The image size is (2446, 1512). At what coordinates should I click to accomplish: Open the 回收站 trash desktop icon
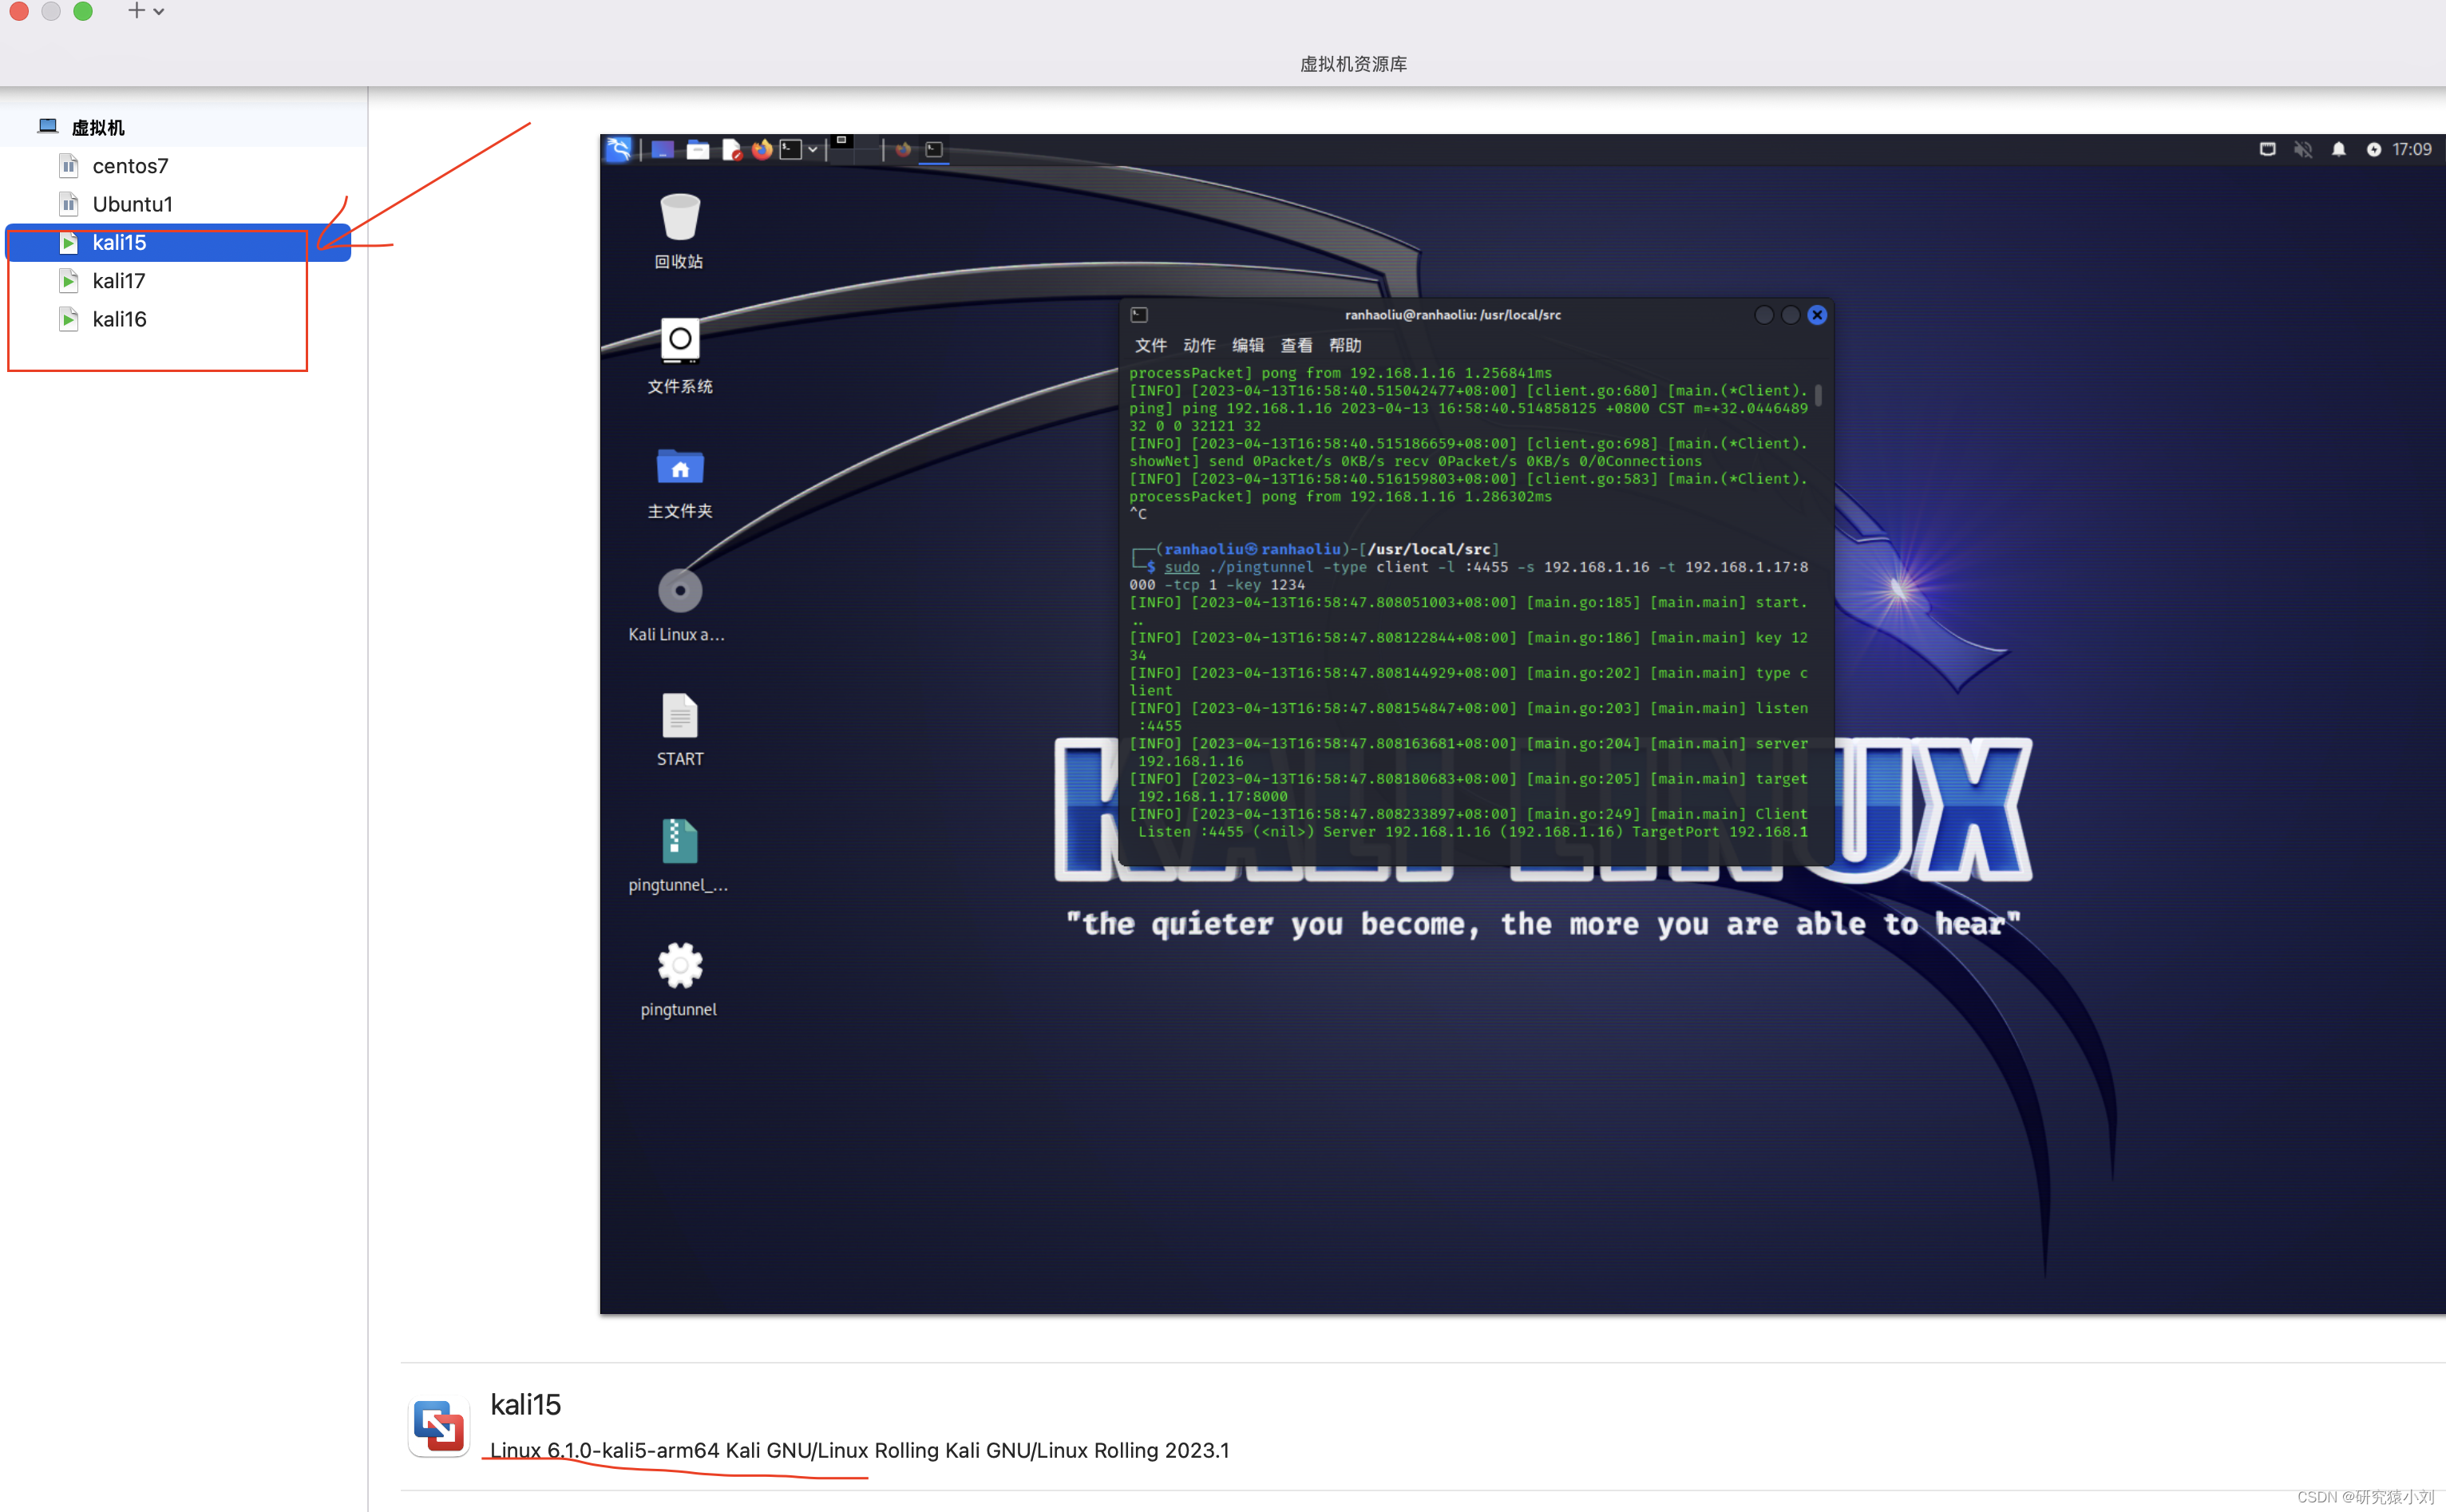679,231
